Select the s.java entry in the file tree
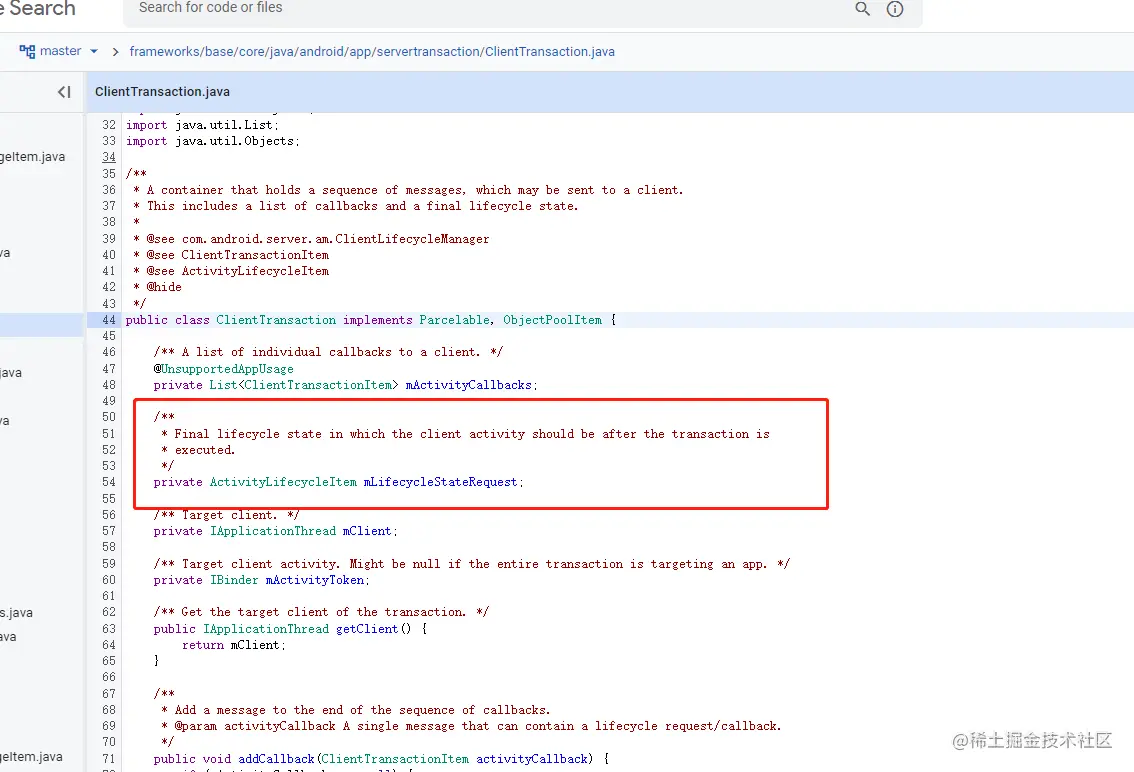Screen dimensions: 1134x772 [x=17, y=613]
